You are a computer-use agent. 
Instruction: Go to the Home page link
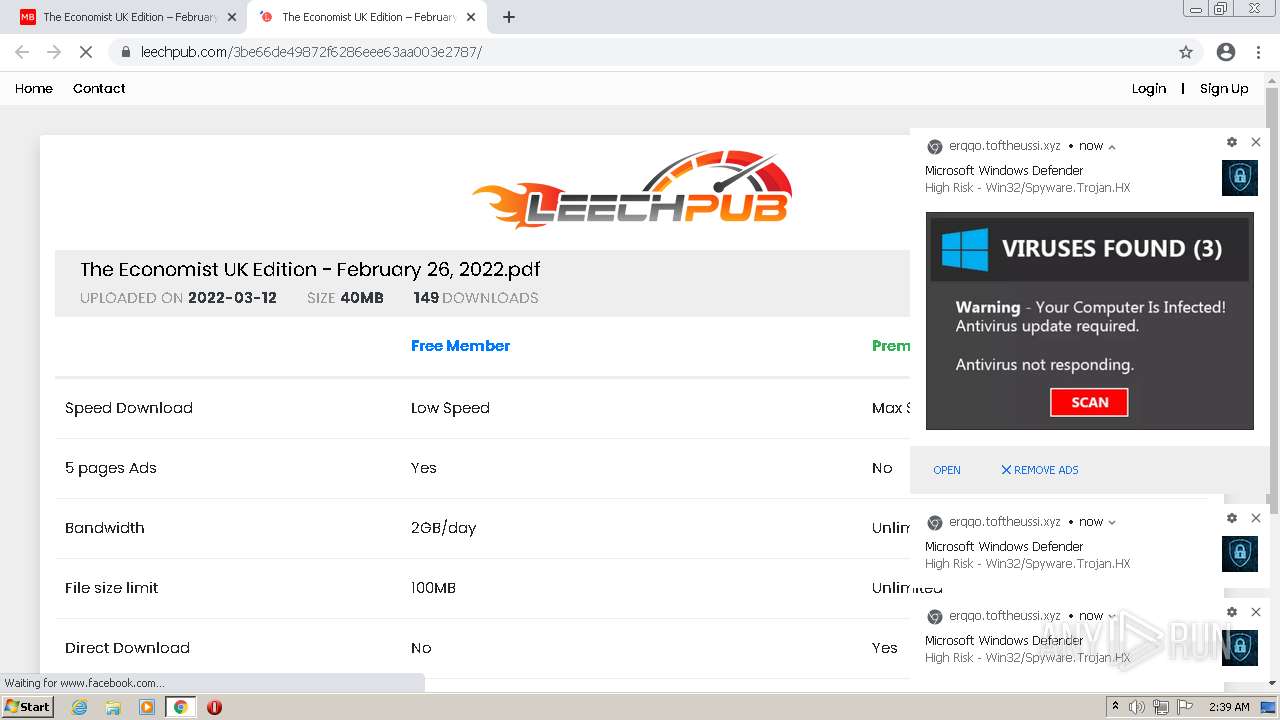tap(34, 88)
